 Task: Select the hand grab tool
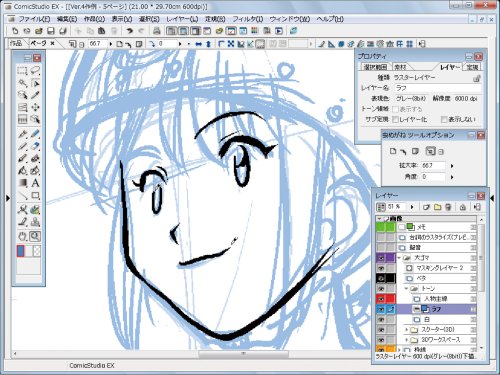(x=22, y=236)
